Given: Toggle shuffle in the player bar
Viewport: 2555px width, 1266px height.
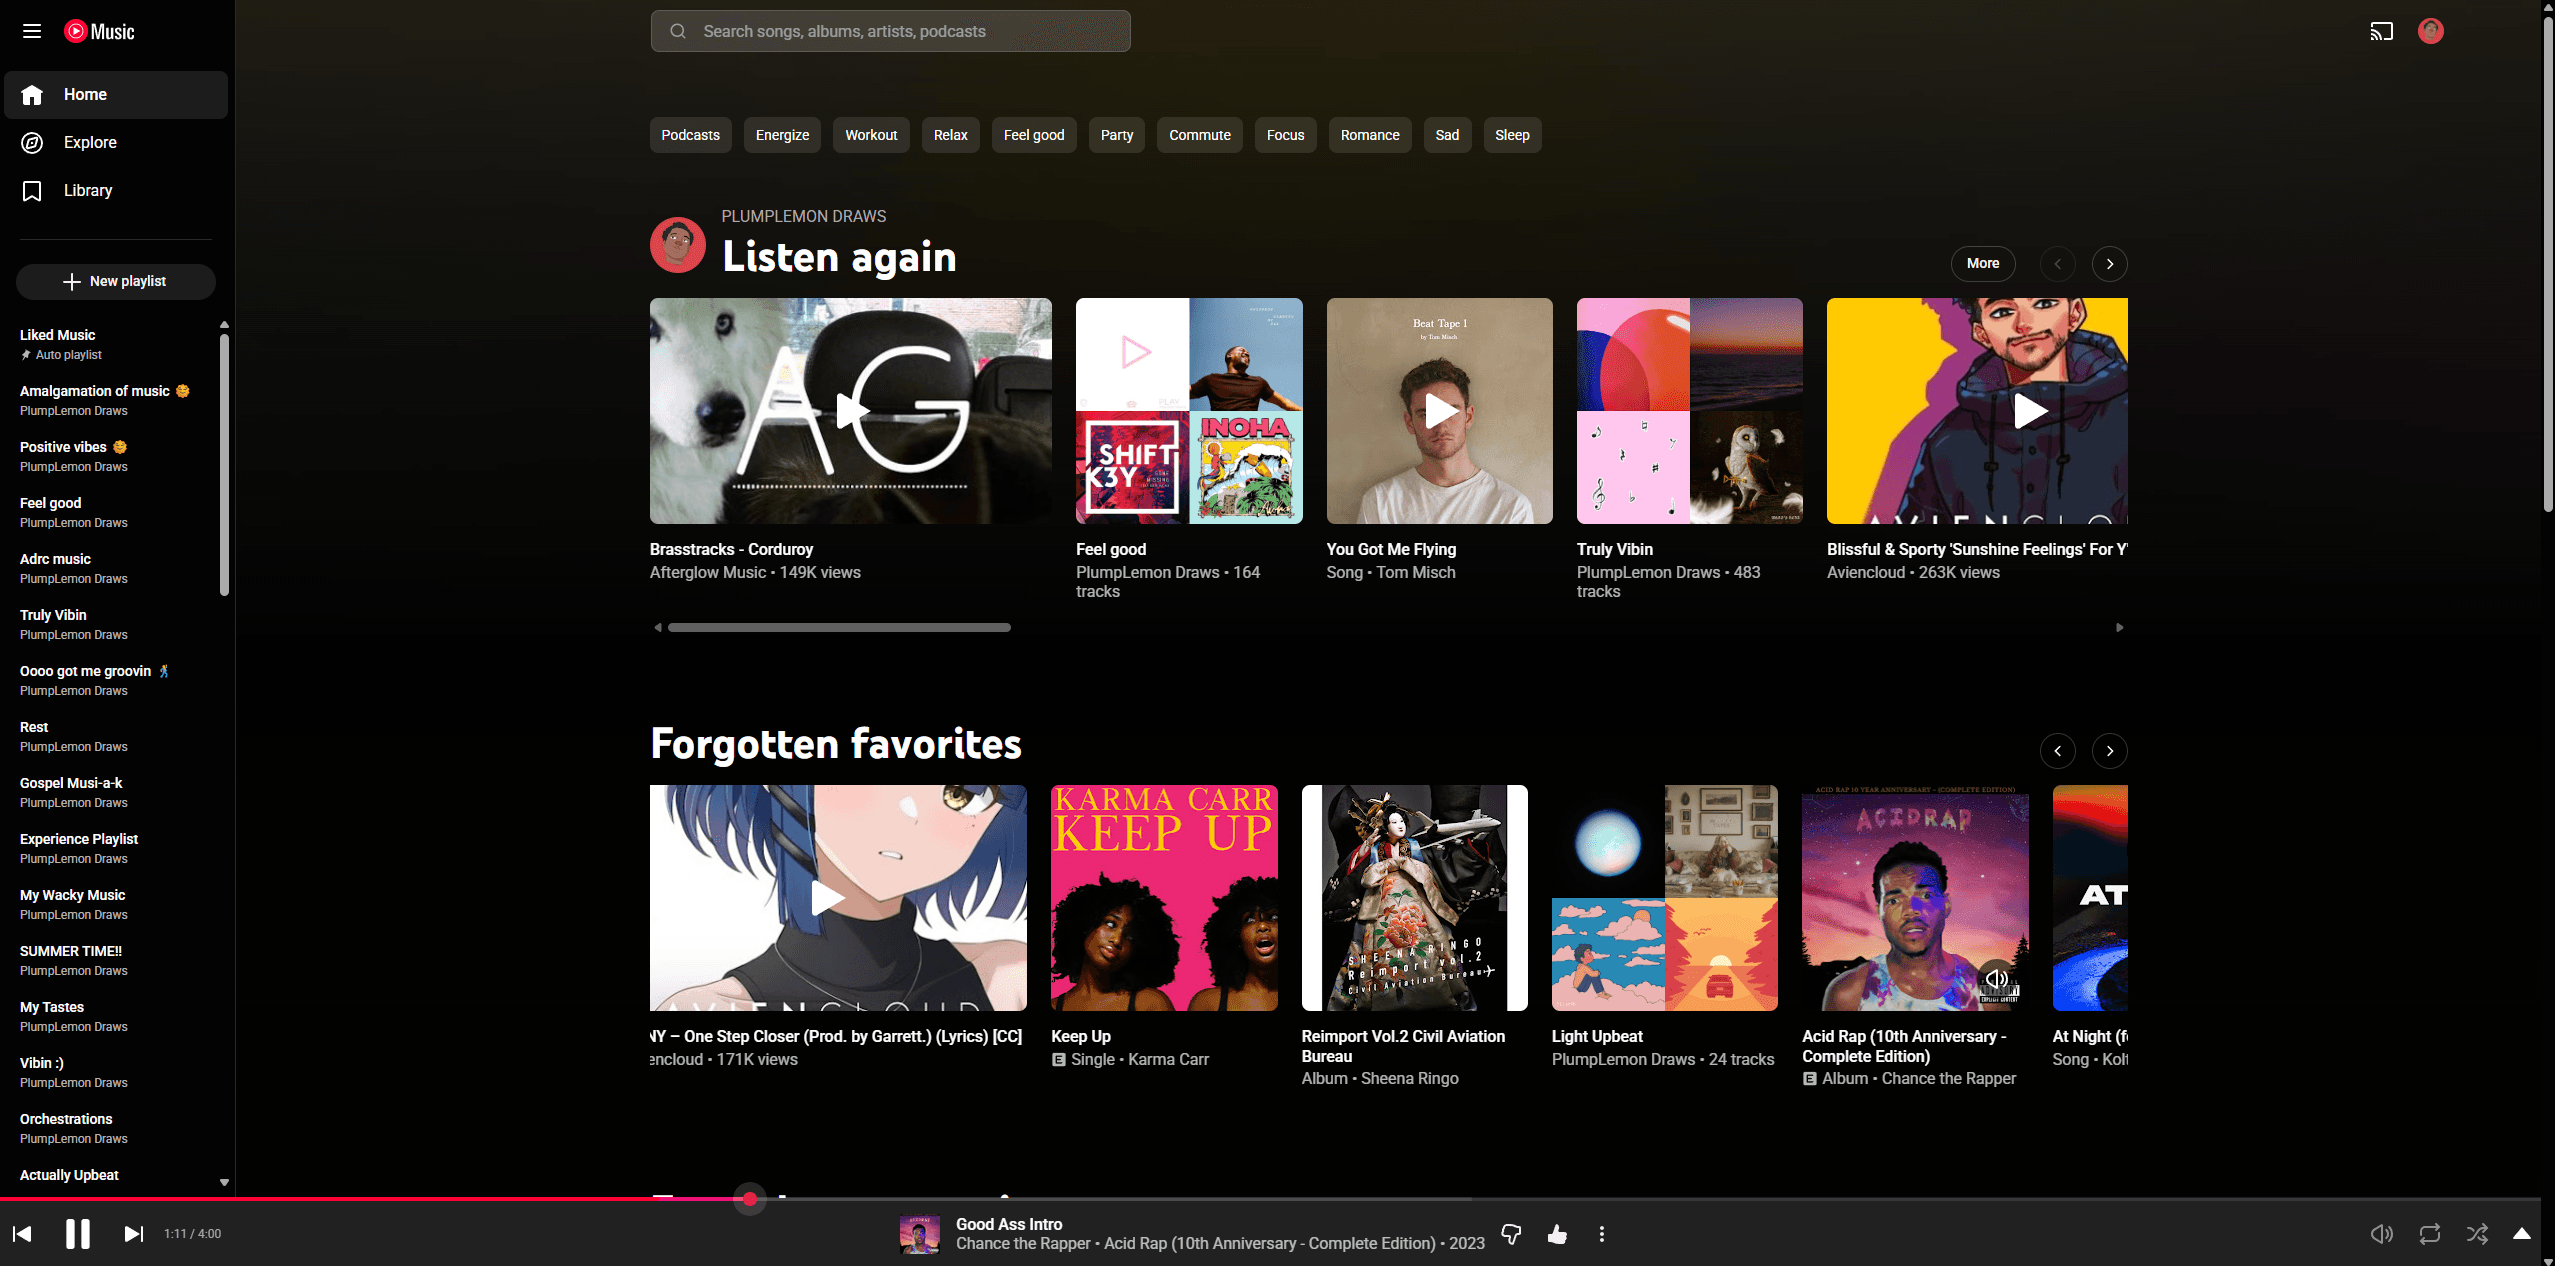Looking at the screenshot, I should tap(2477, 1234).
